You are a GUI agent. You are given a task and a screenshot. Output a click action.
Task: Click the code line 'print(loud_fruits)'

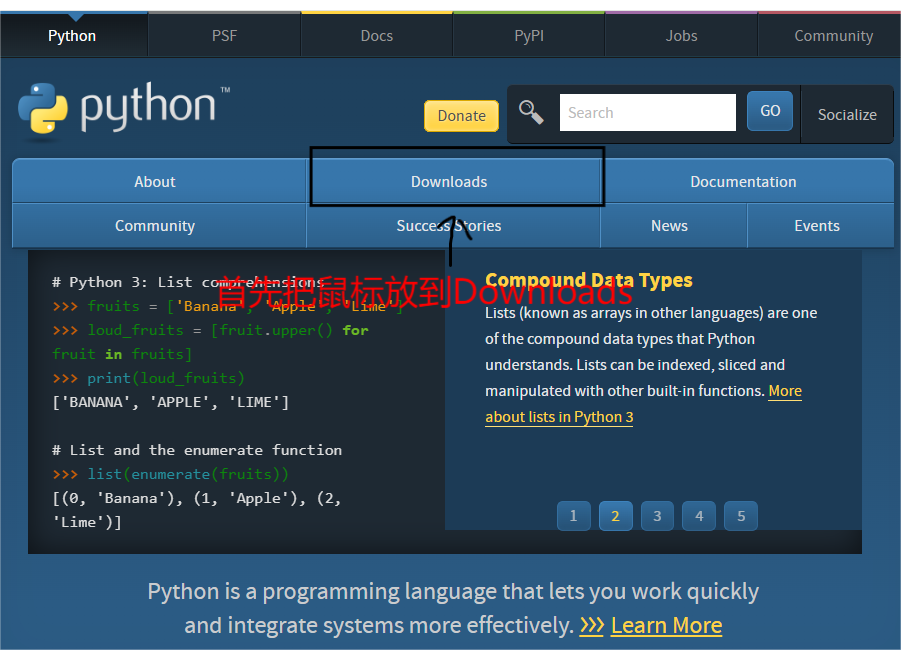[165, 378]
